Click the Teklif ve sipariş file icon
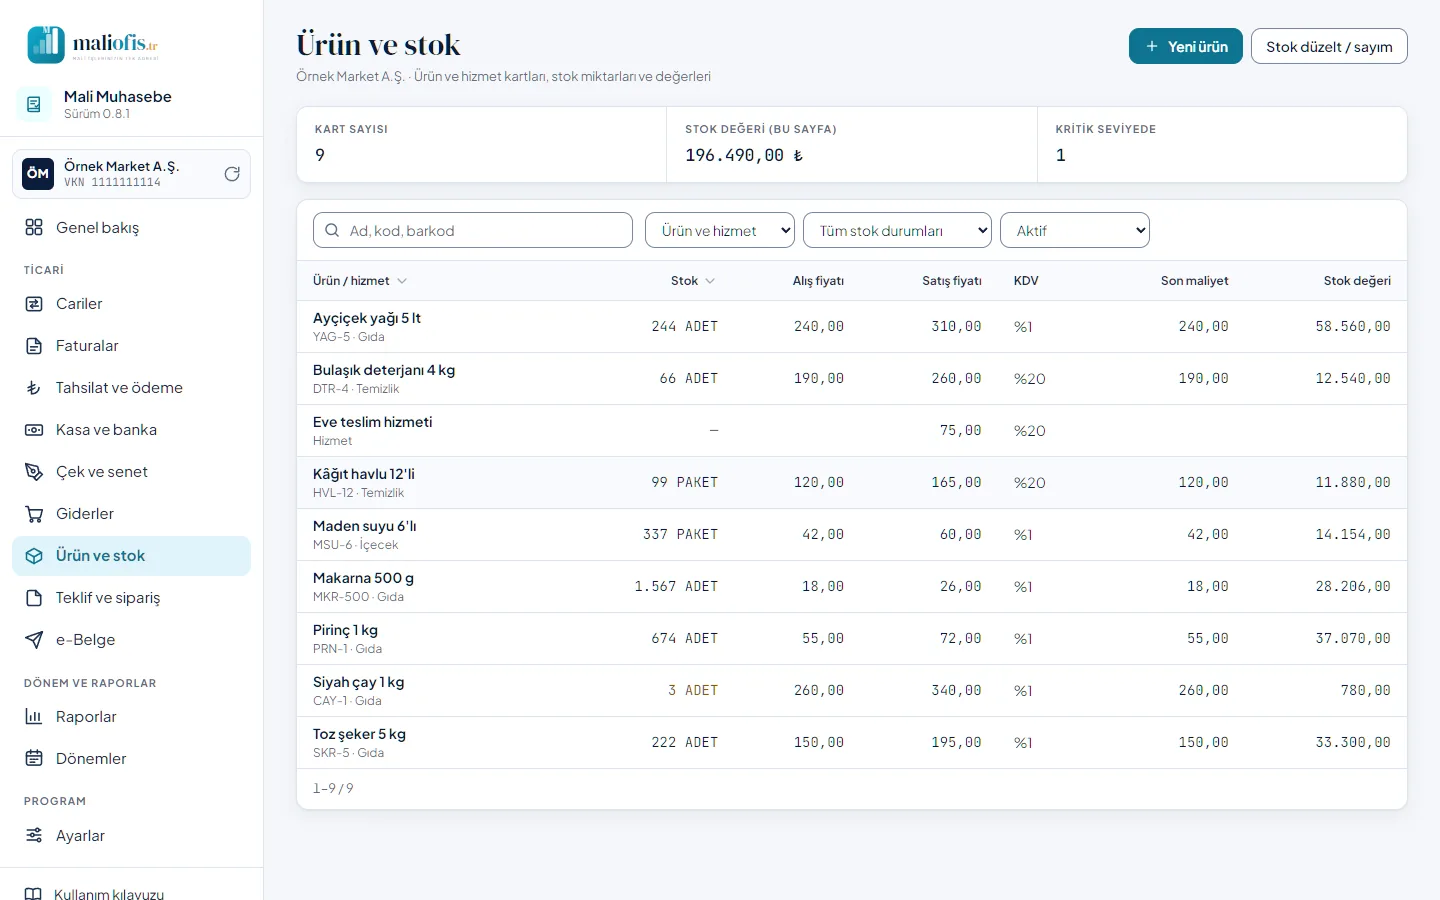The height and width of the screenshot is (900, 1440). pos(34,598)
